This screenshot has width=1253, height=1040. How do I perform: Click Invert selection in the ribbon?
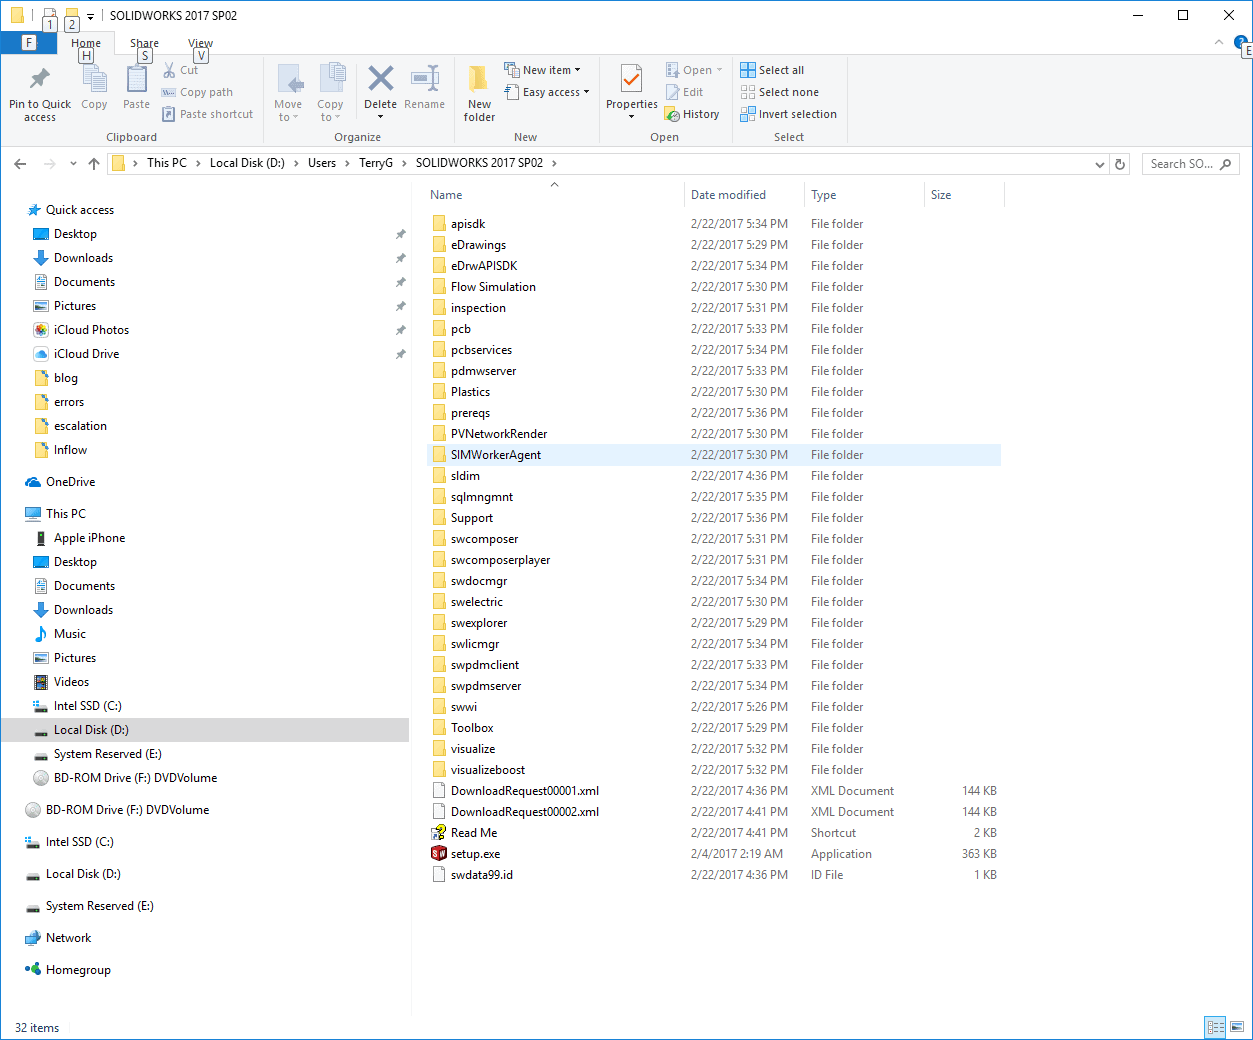click(788, 114)
